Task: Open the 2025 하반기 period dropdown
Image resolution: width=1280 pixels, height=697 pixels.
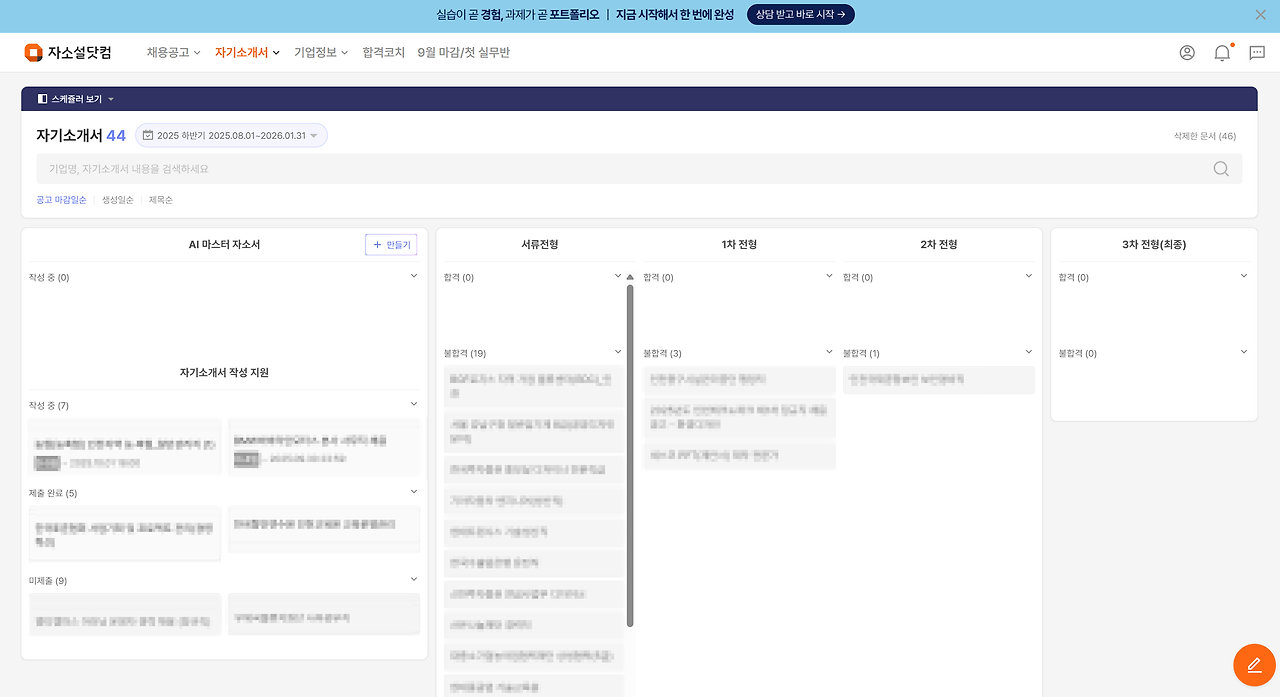Action: (x=231, y=134)
